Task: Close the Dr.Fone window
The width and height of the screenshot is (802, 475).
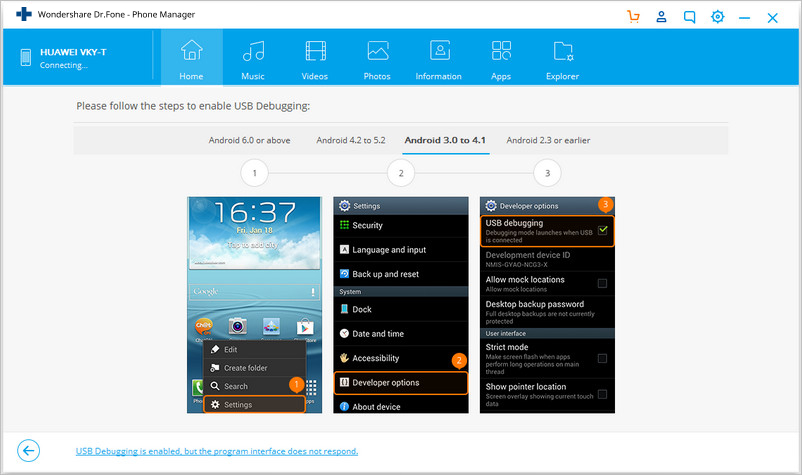Action: (772, 18)
